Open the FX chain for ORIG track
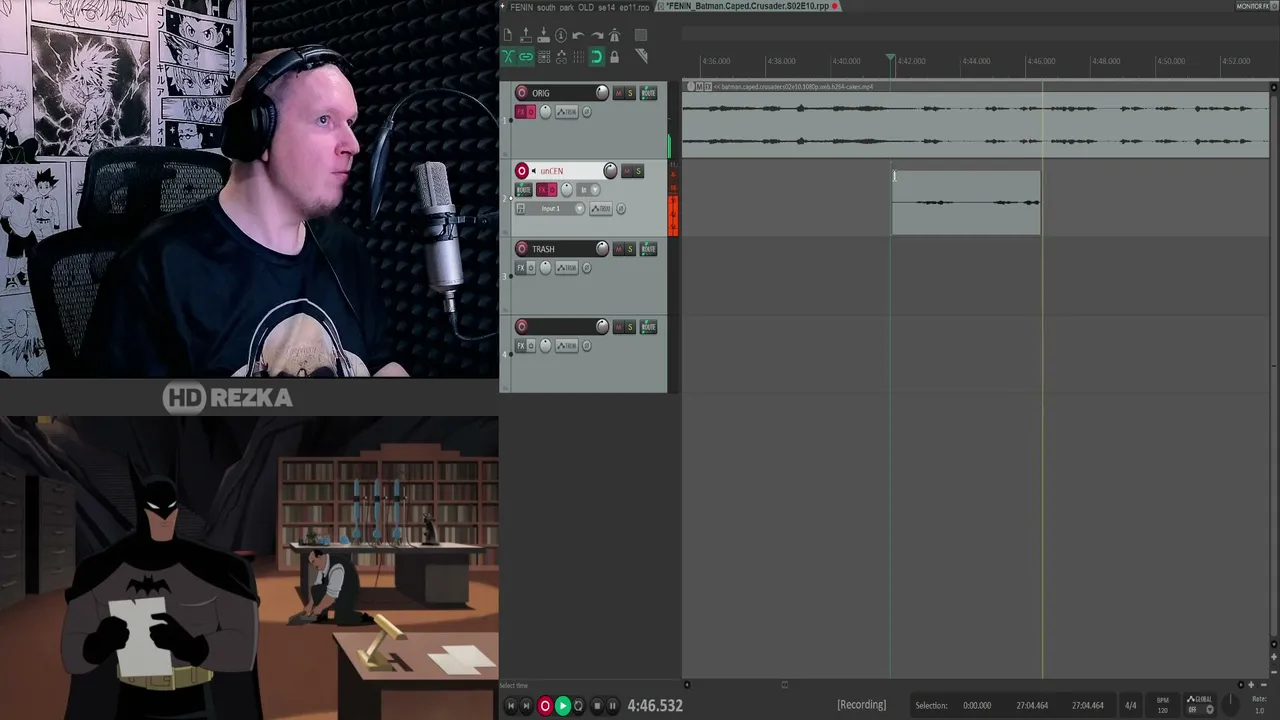1280x720 pixels. tap(520, 112)
